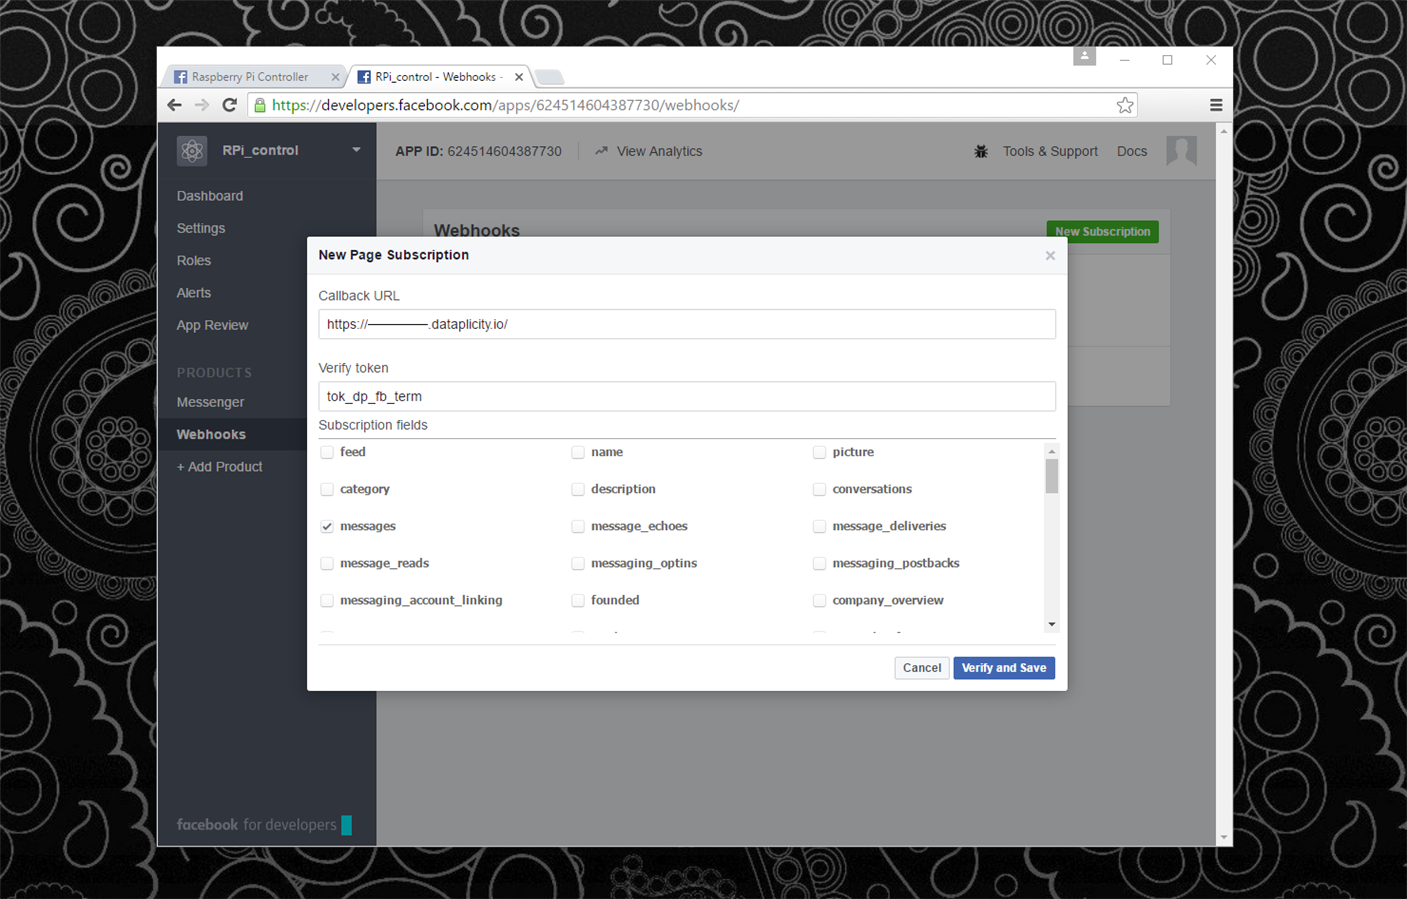Open Alerts in the sidebar

pos(194,293)
